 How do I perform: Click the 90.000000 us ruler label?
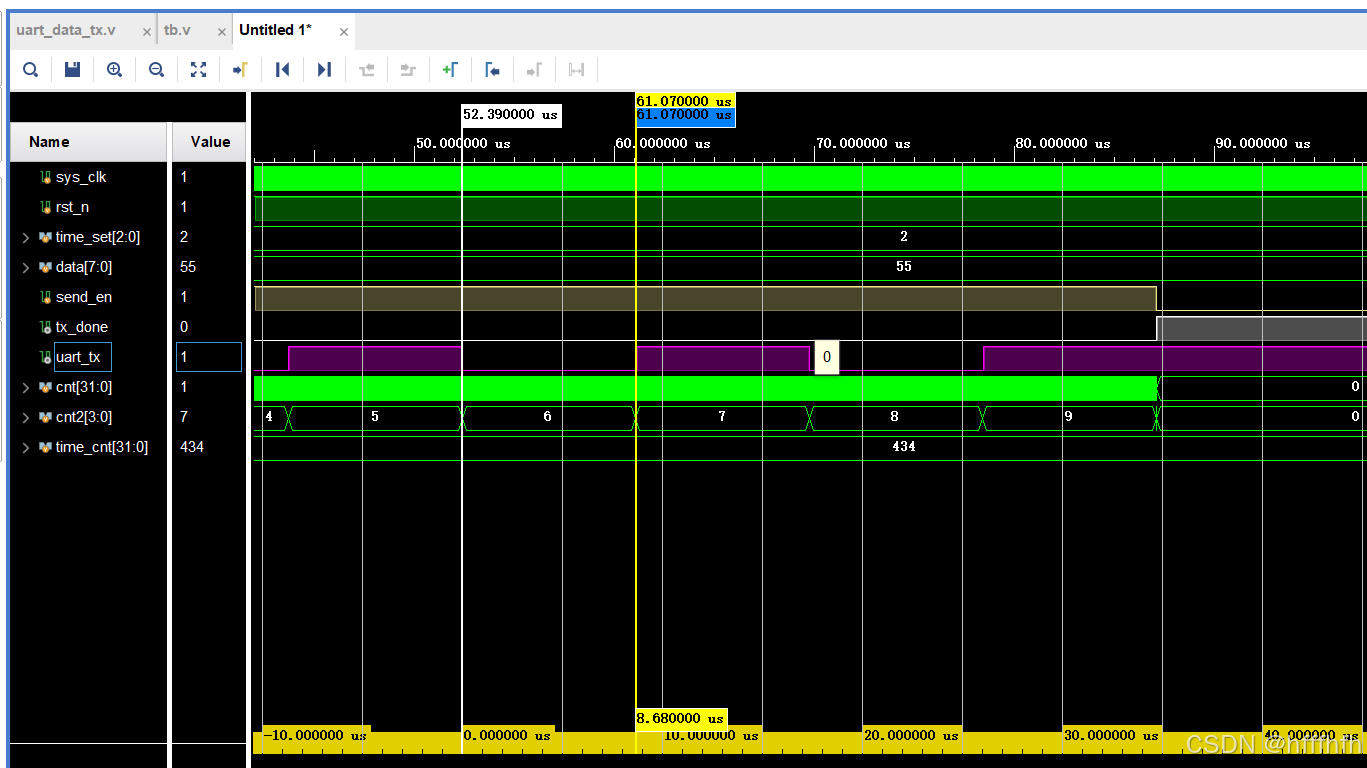click(x=1263, y=143)
